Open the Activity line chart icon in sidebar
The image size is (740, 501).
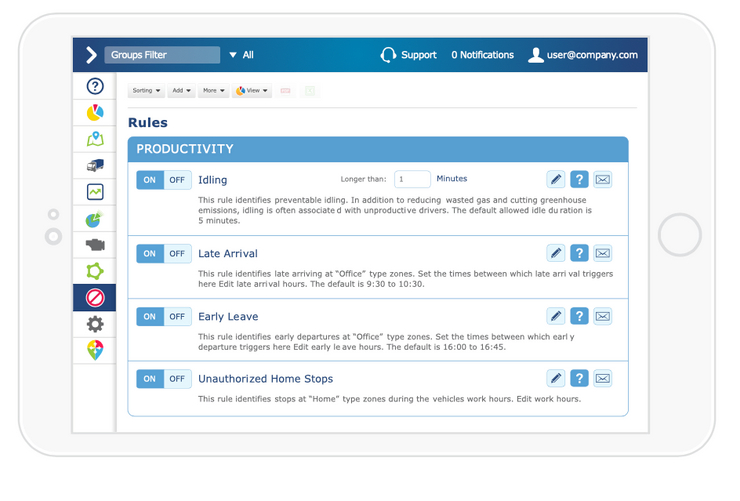click(95, 192)
